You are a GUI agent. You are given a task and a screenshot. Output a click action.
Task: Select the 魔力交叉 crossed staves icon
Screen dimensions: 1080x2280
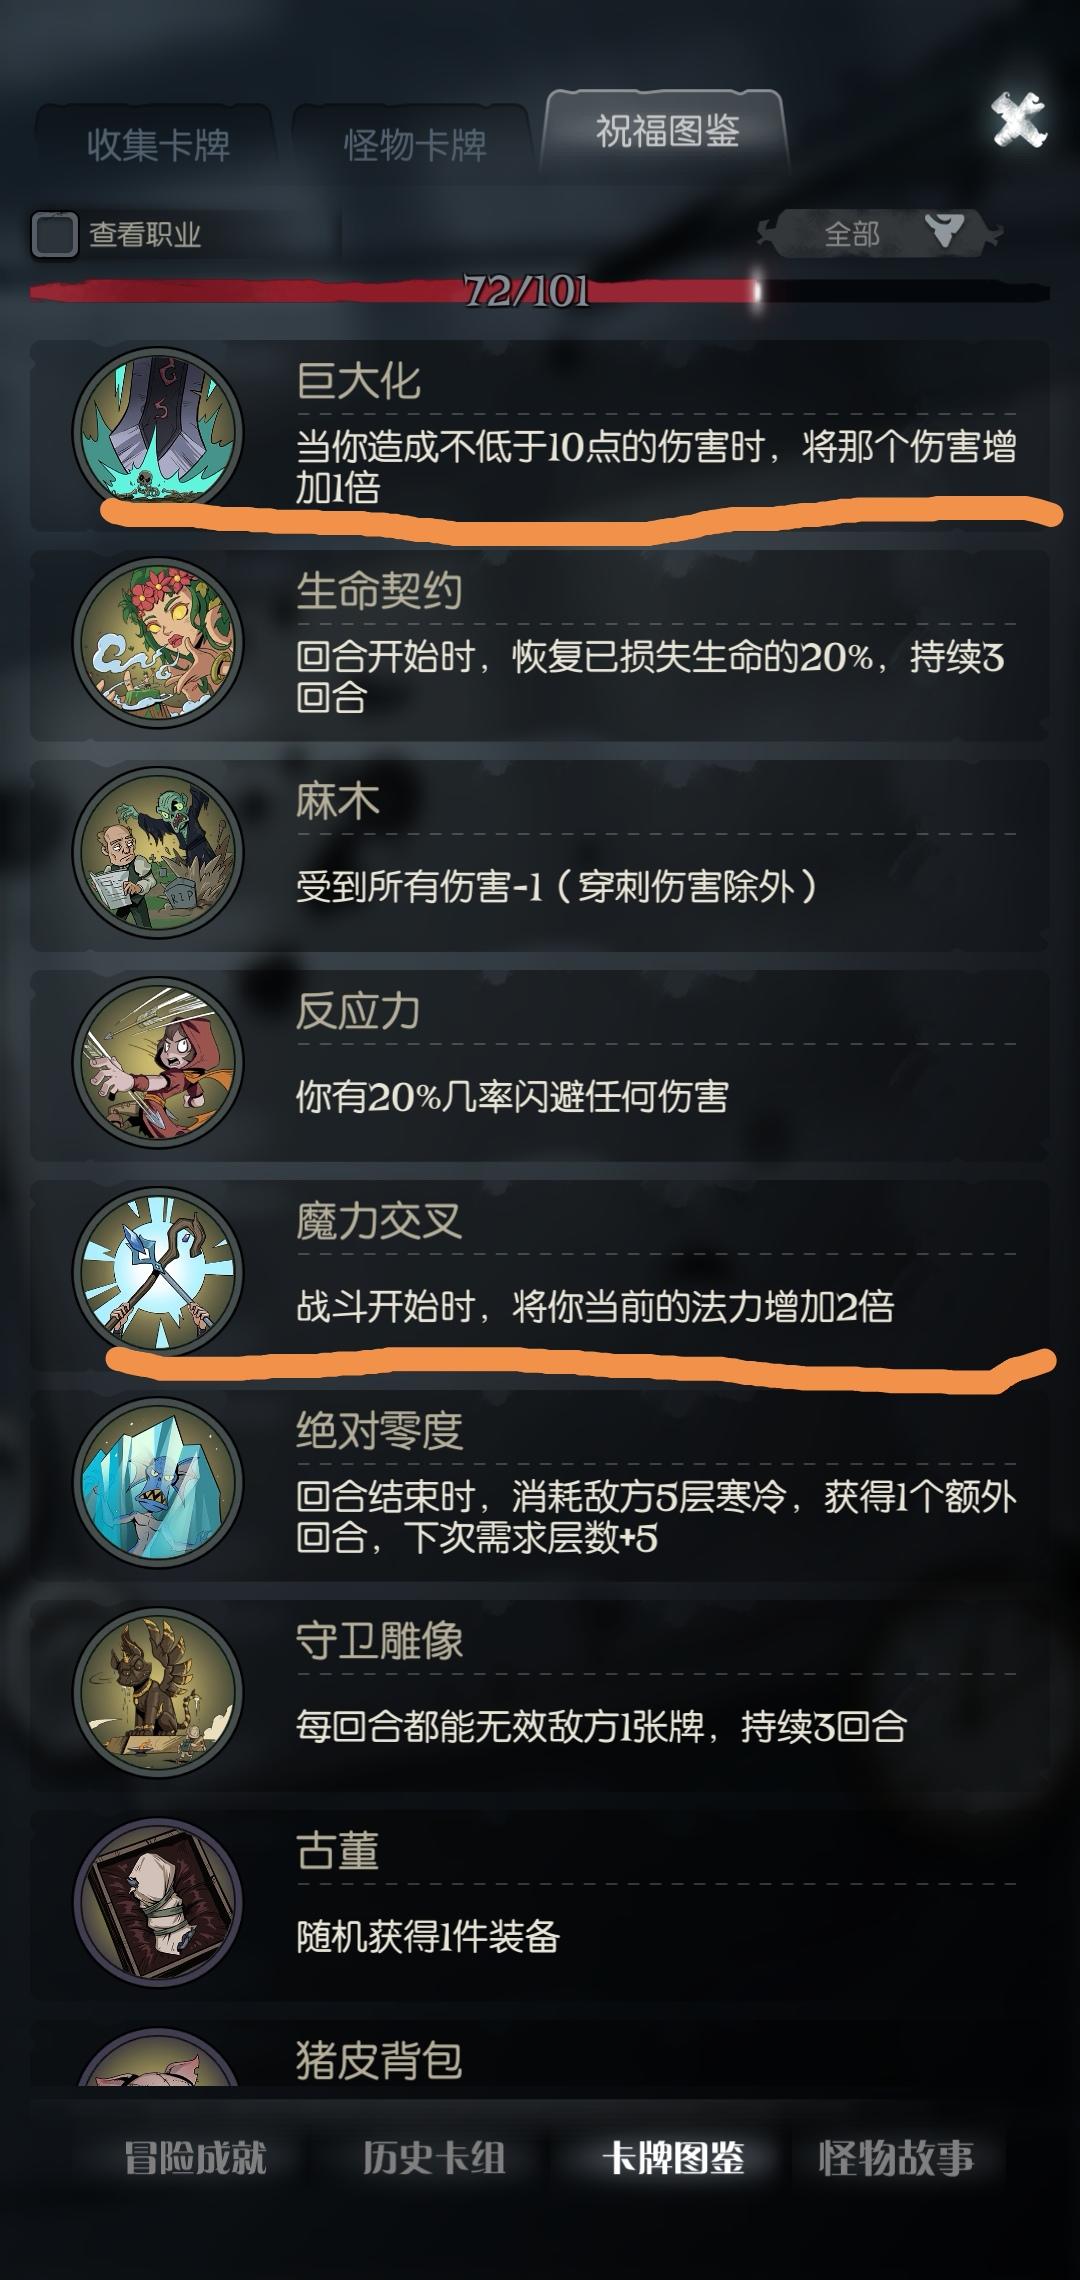pyautogui.click(x=158, y=1272)
